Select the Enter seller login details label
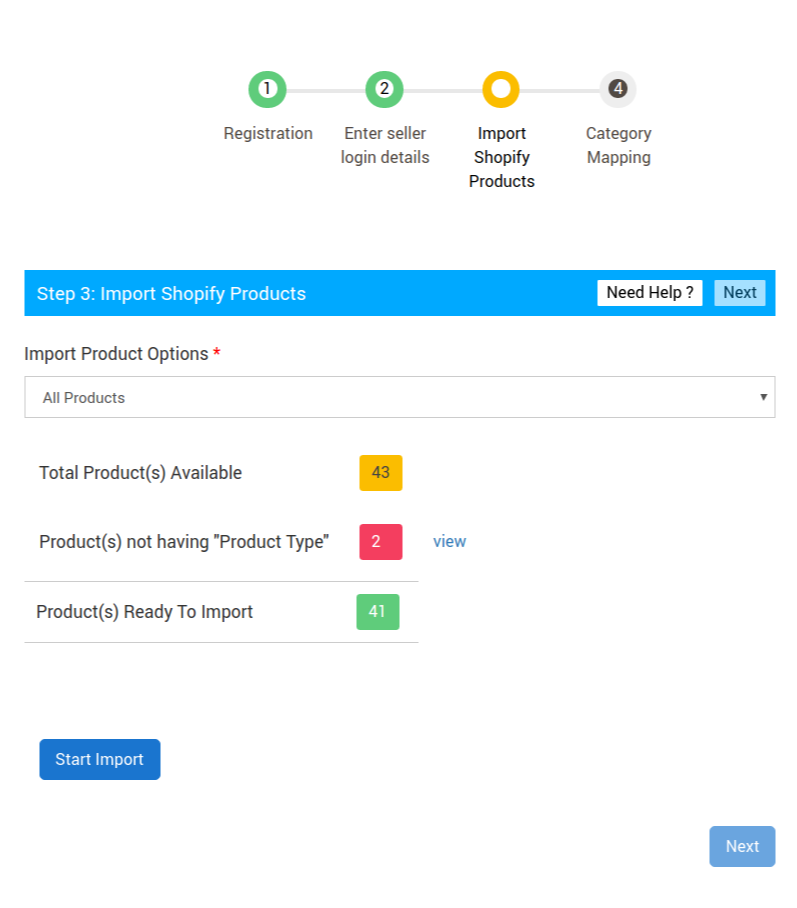 tap(385, 145)
